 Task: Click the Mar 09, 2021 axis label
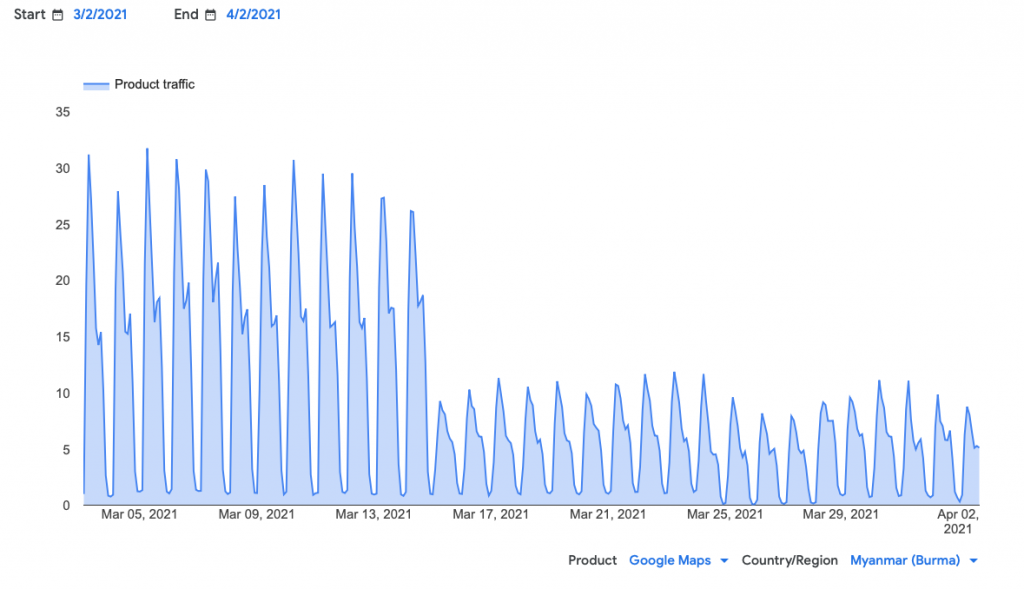click(x=256, y=515)
